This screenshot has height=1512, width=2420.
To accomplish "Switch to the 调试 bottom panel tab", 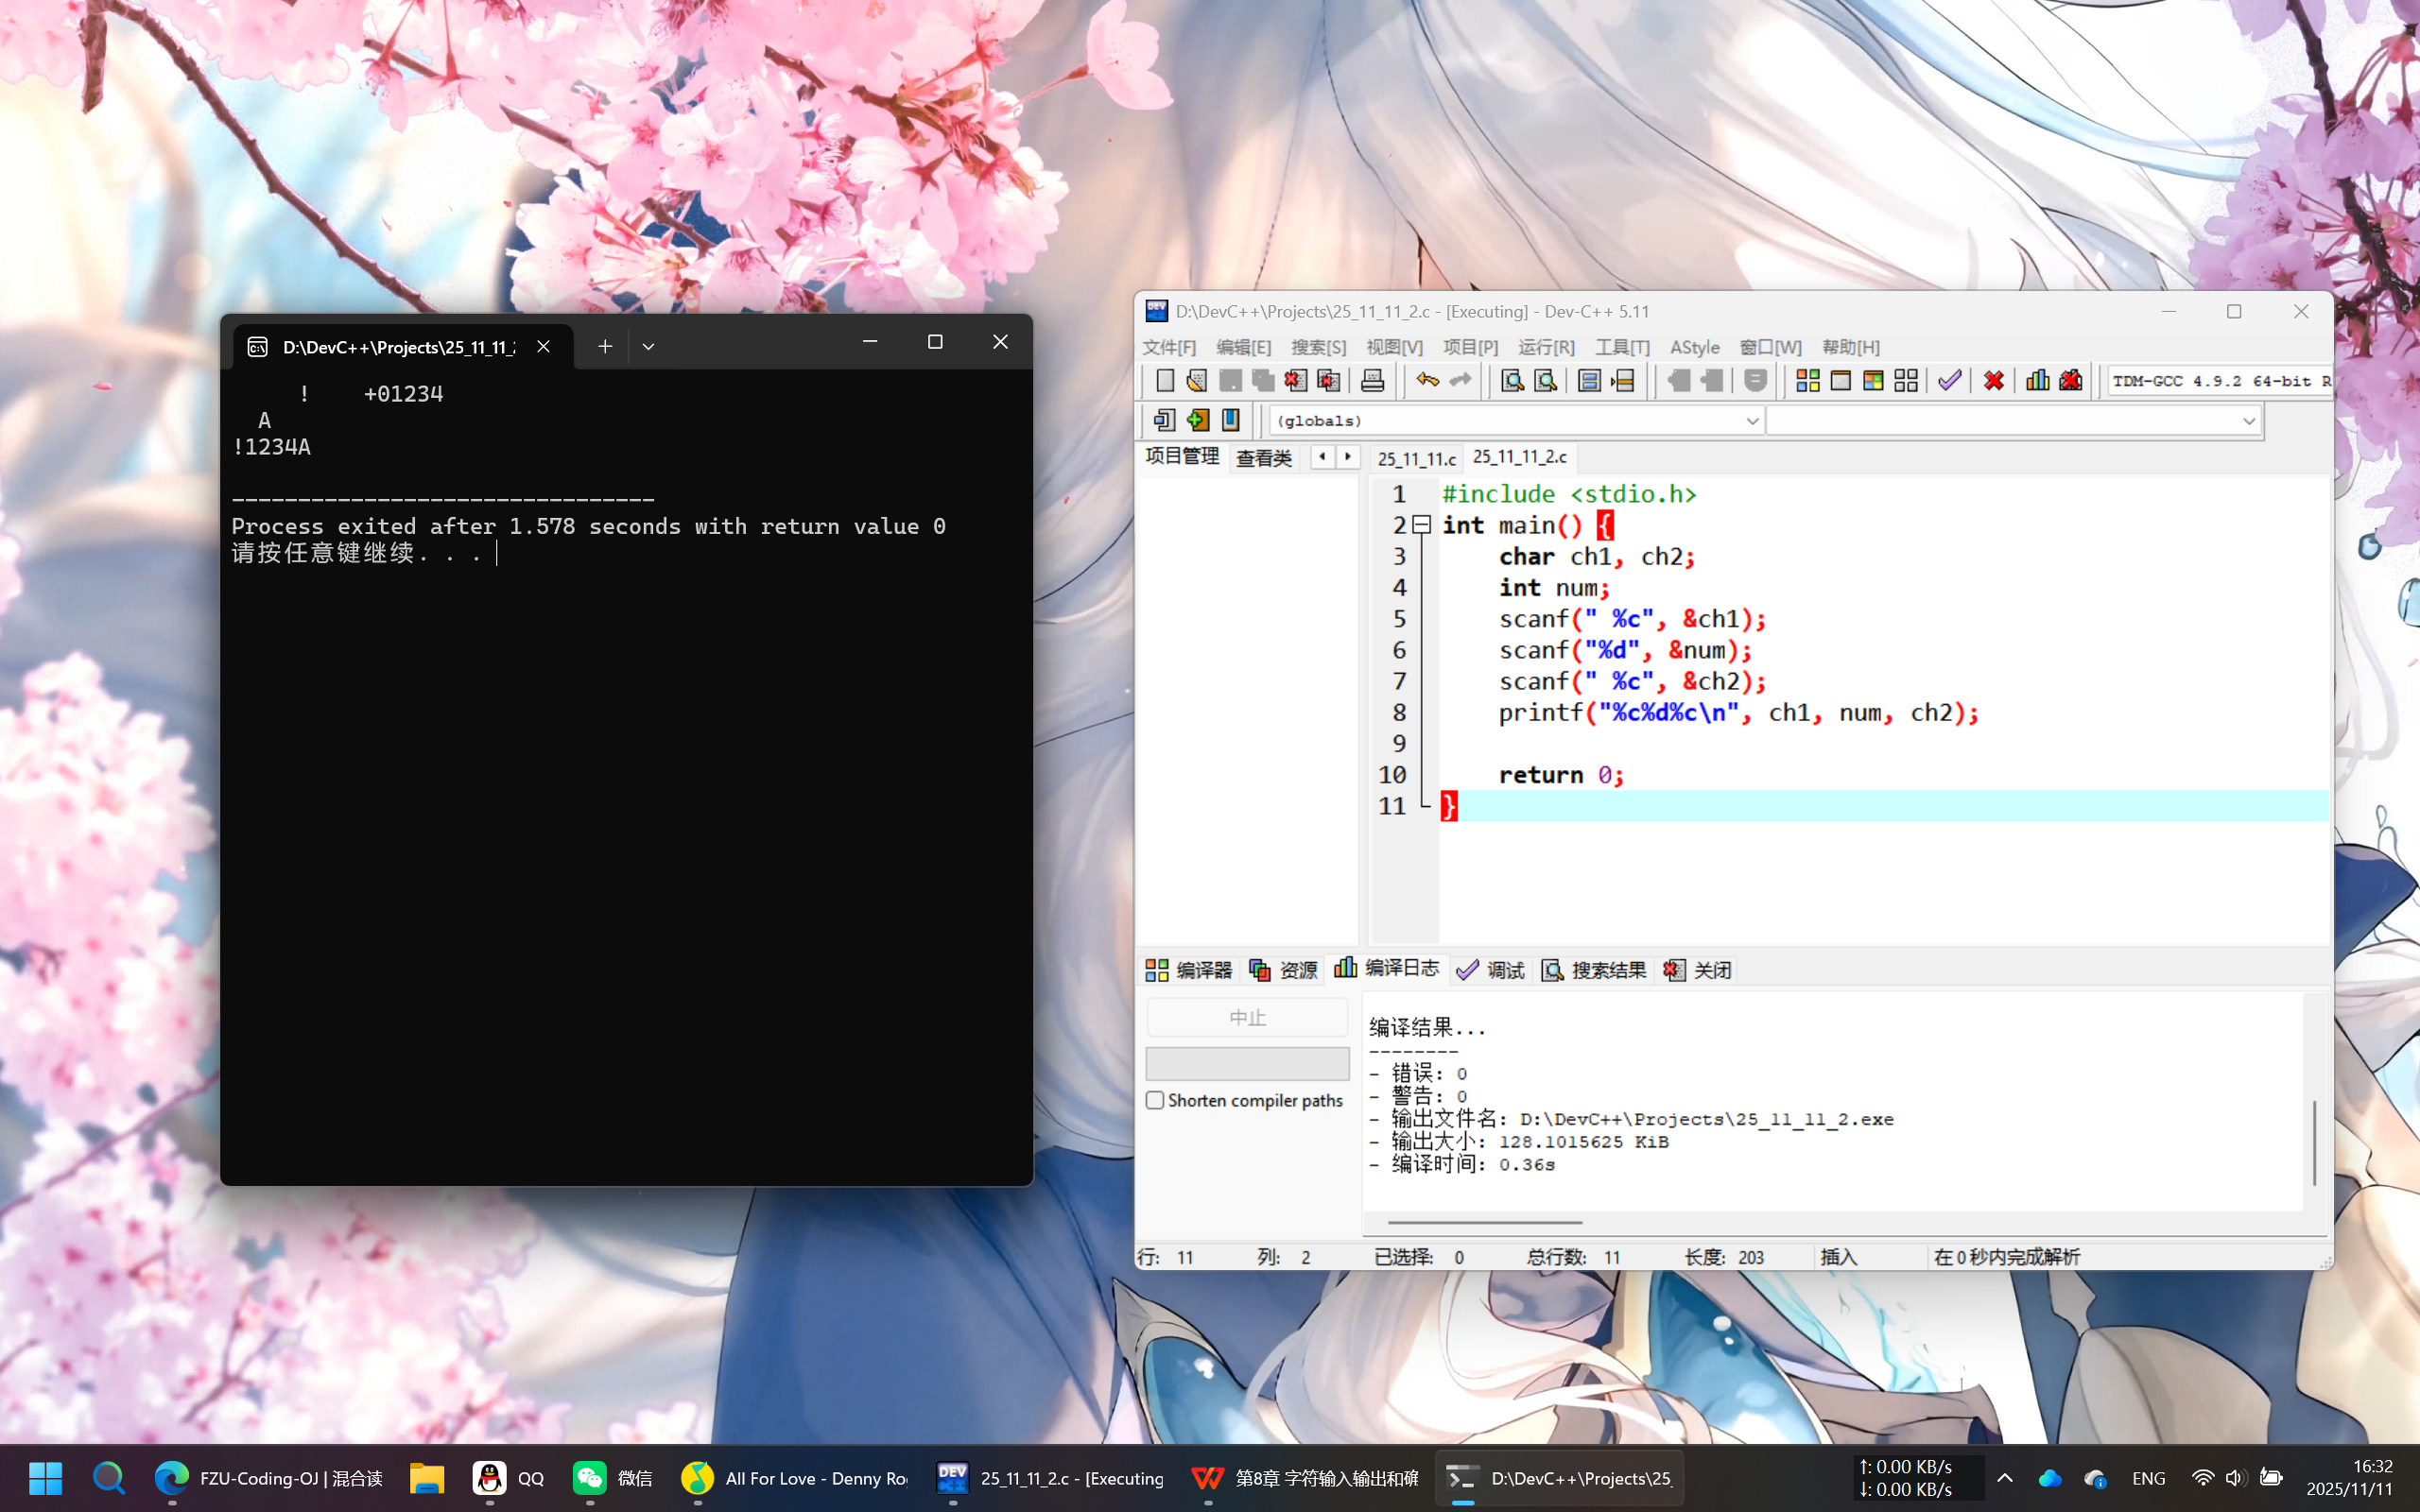I will point(1491,970).
